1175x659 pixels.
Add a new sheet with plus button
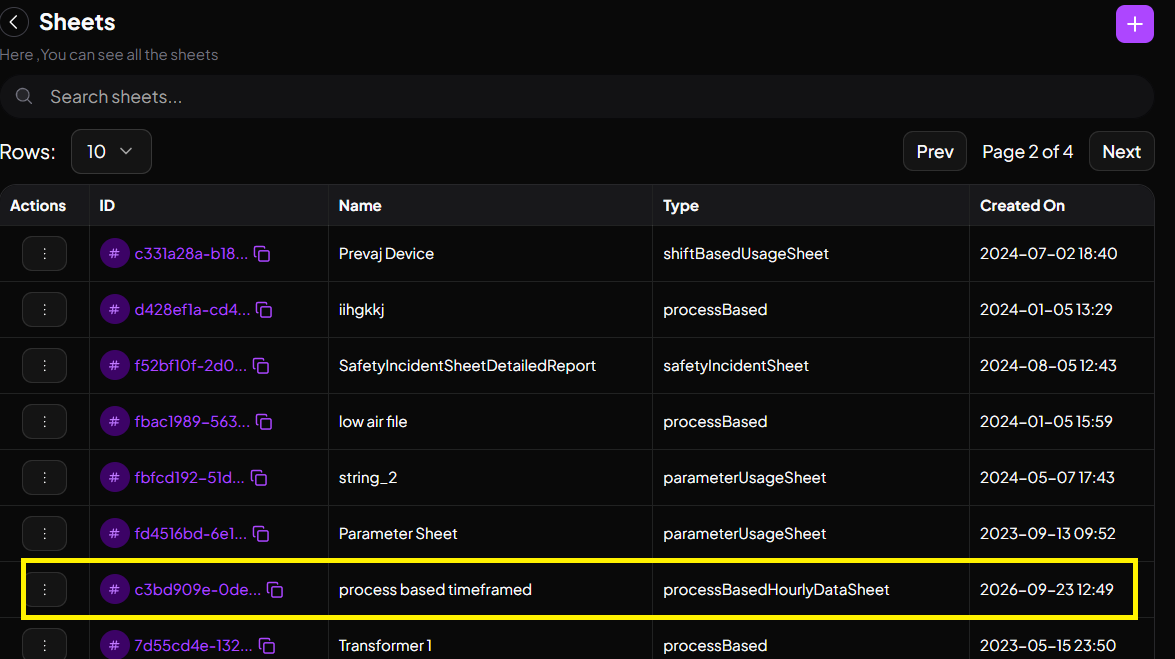point(1135,24)
